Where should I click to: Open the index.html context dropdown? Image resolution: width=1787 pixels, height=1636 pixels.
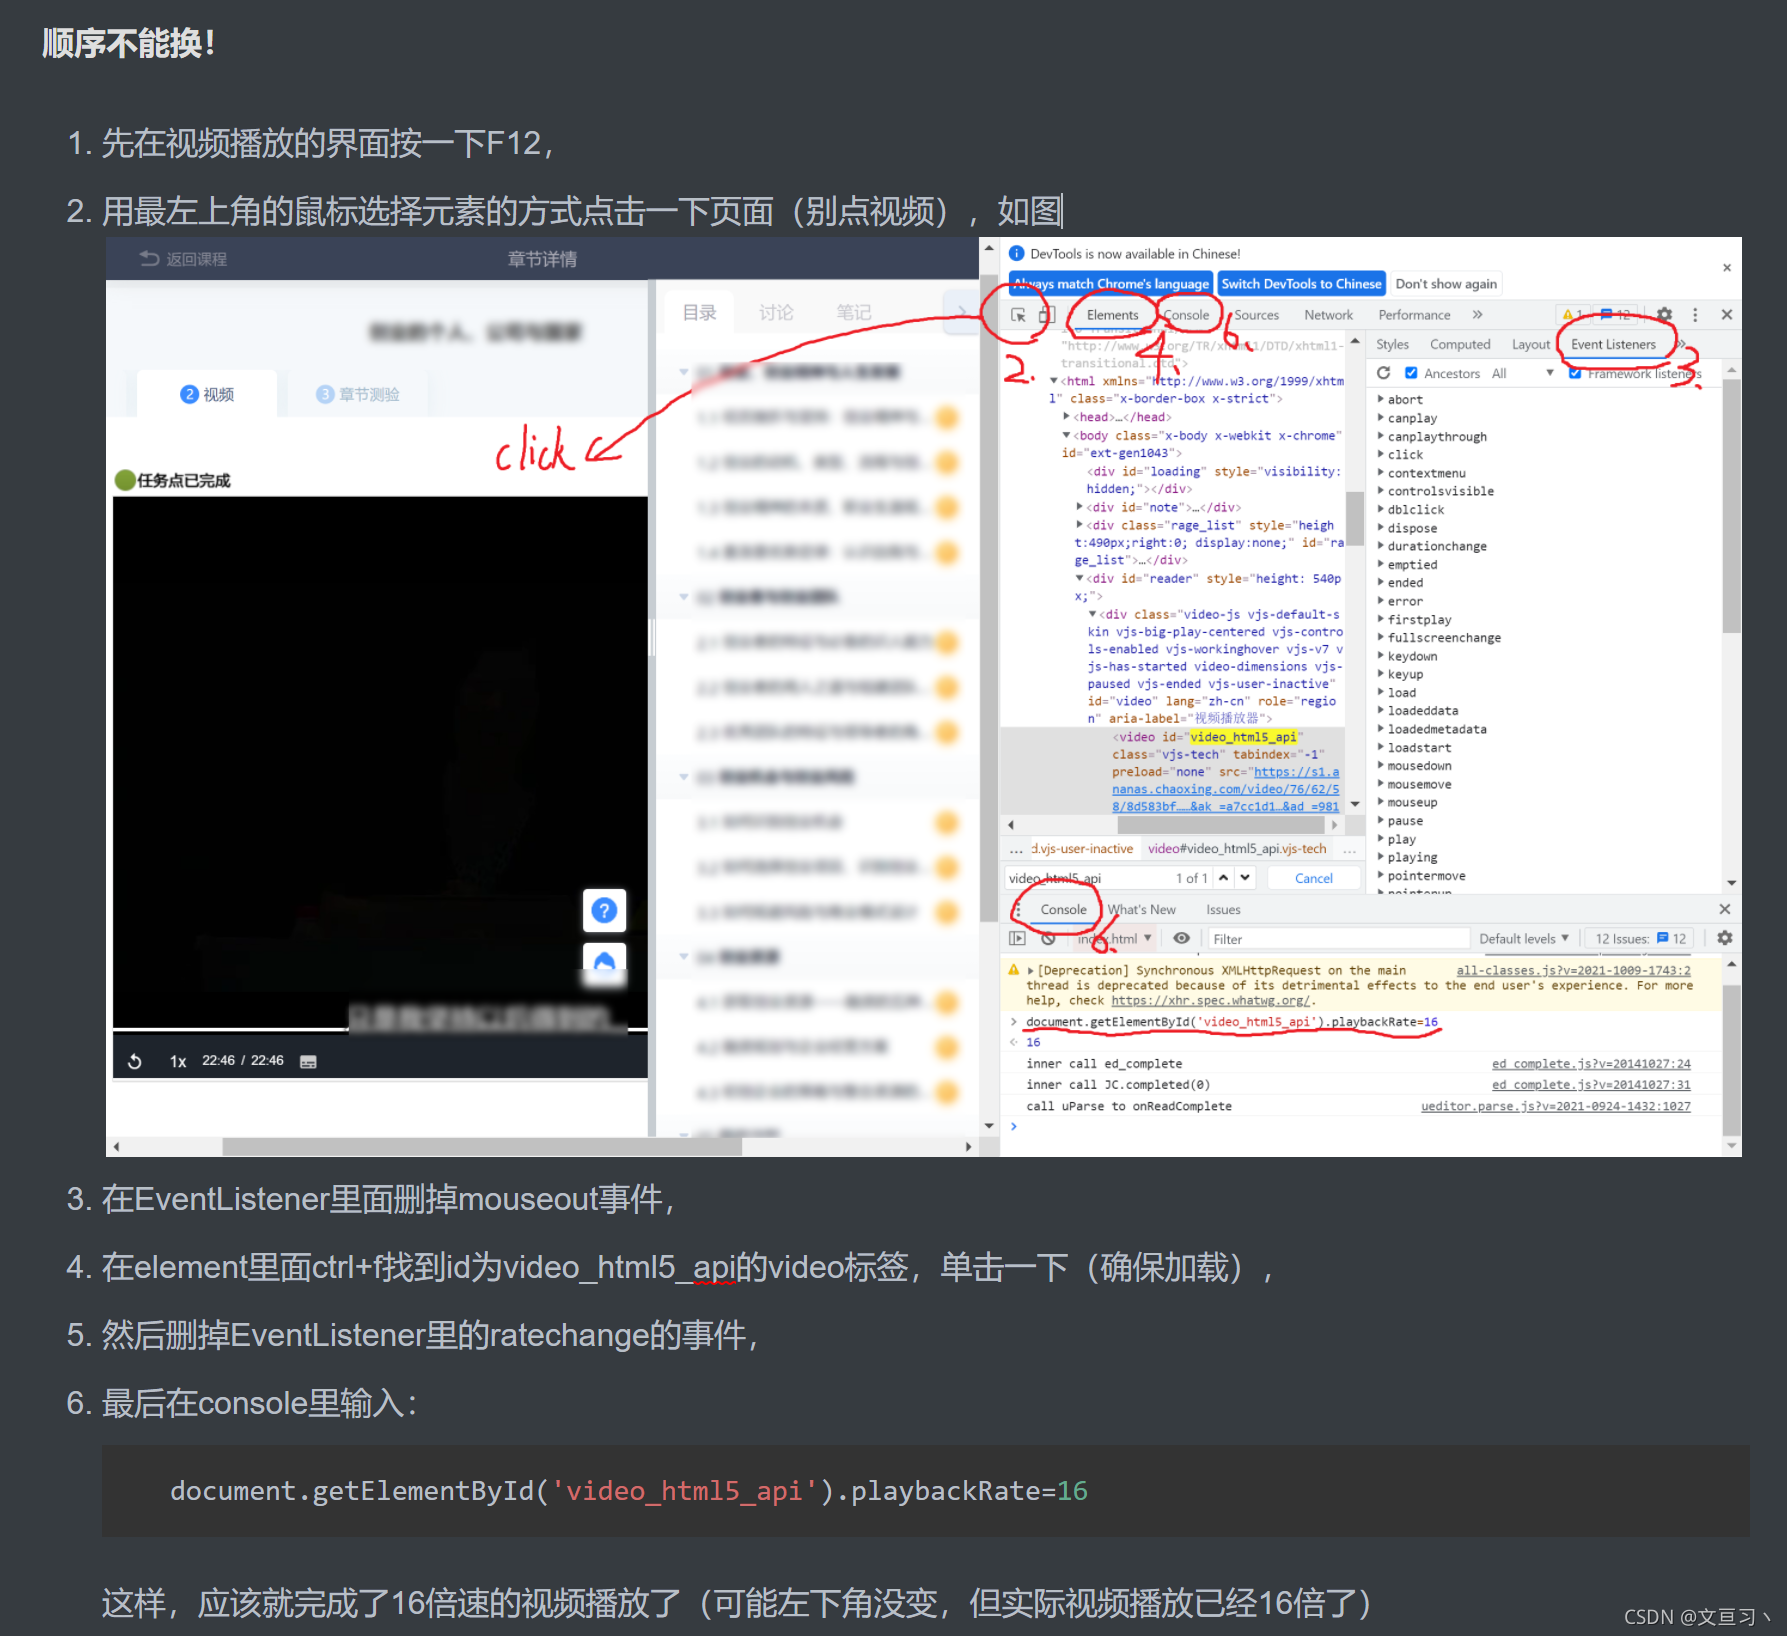pos(1113,938)
